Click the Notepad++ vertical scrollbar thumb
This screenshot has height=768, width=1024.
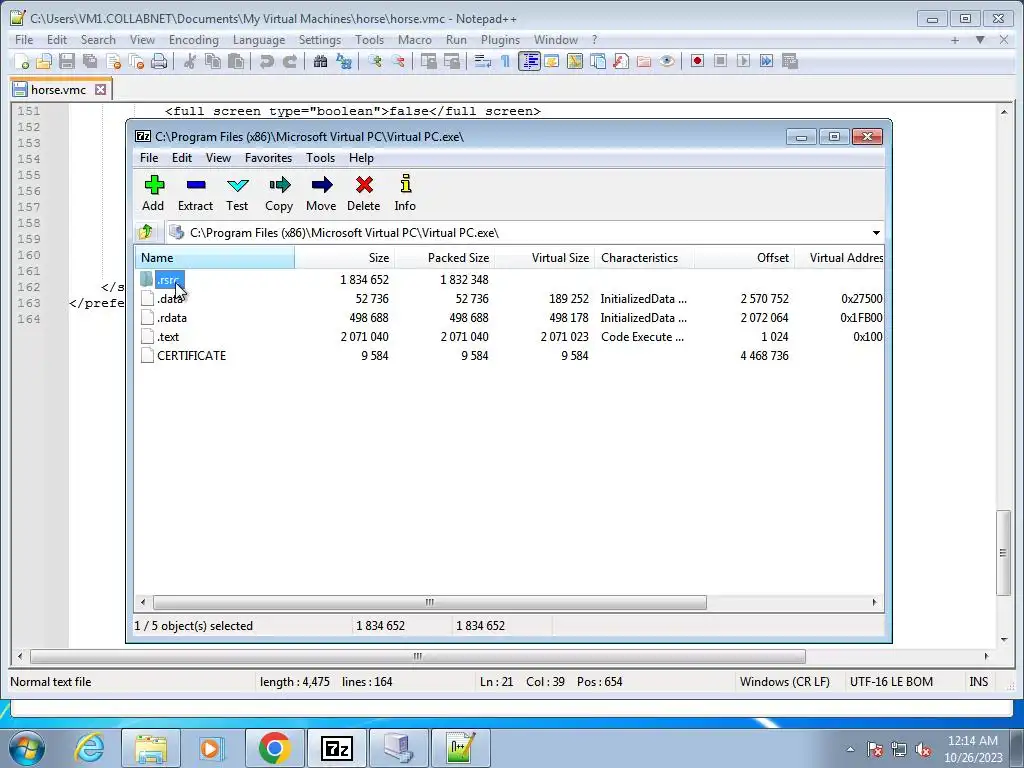pos(1003,552)
